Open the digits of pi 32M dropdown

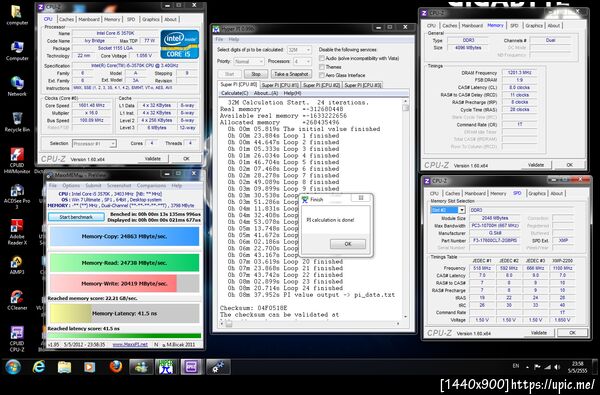tap(299, 50)
